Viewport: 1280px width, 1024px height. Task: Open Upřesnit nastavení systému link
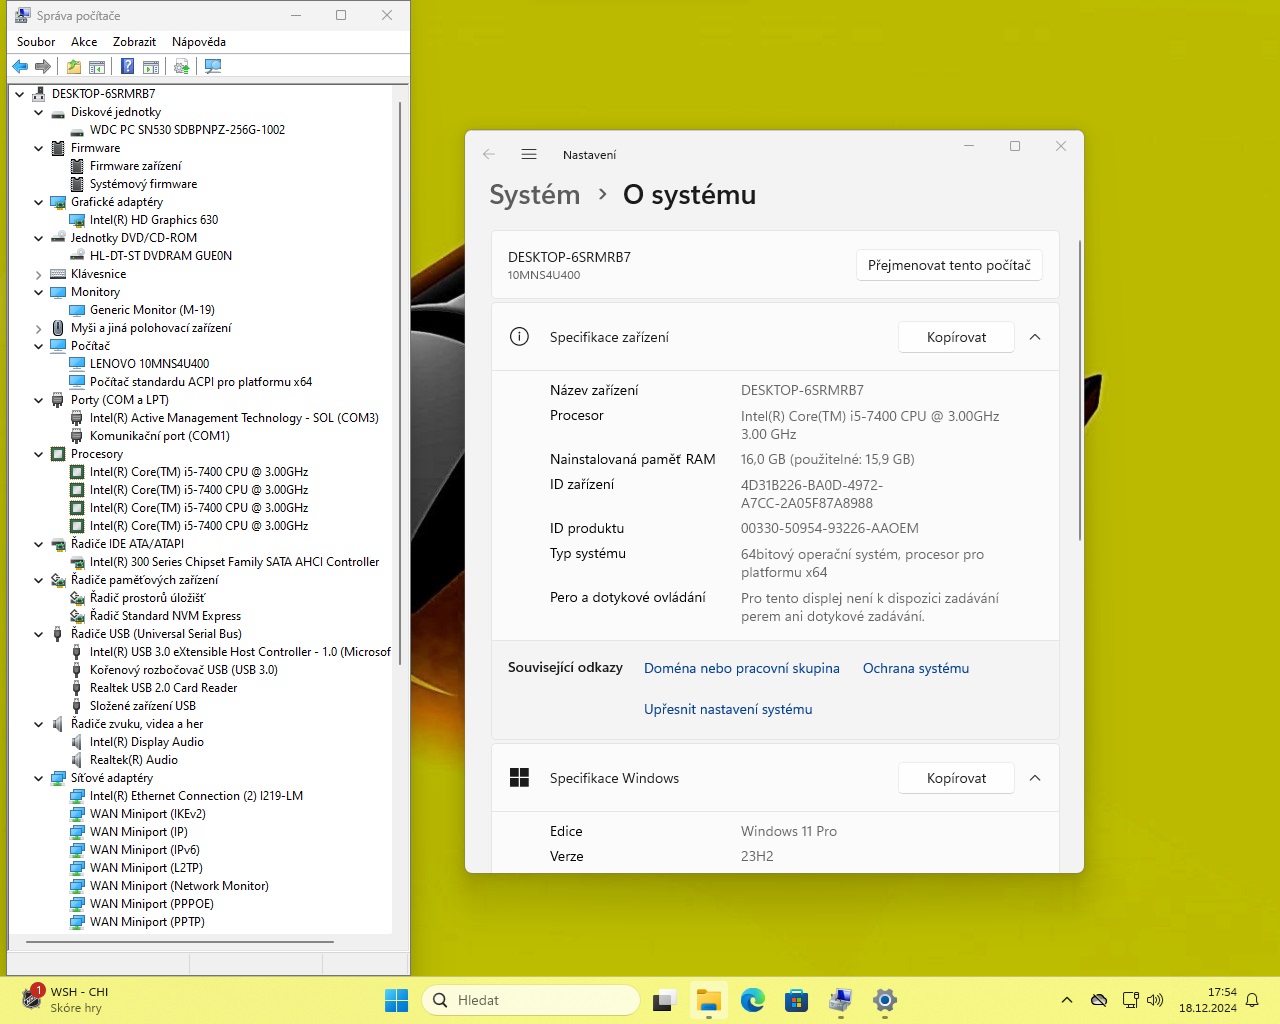pyautogui.click(x=728, y=709)
